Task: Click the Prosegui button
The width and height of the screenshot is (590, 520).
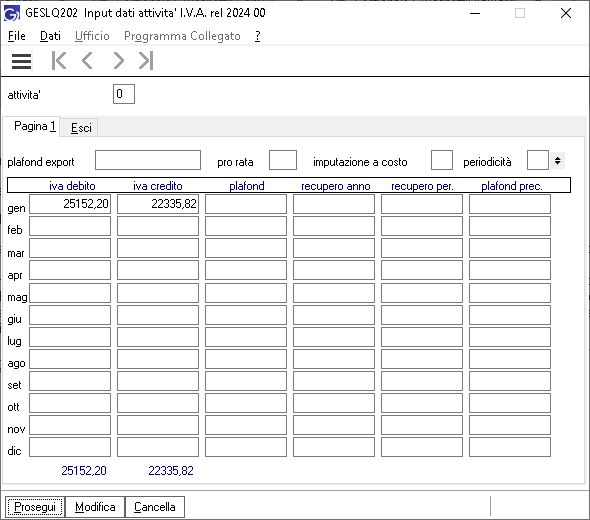Action: click(35, 507)
